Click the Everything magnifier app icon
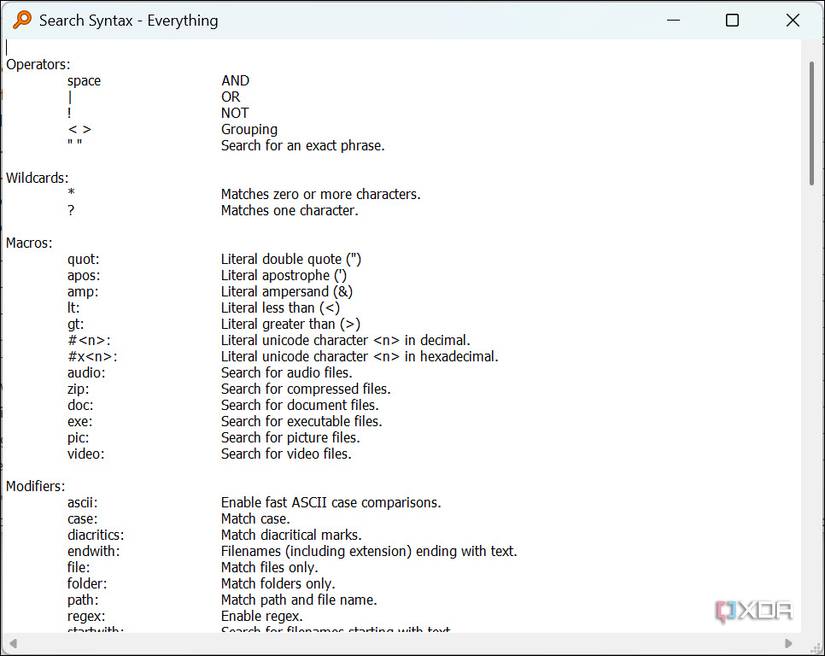825x656 pixels. tap(22, 20)
